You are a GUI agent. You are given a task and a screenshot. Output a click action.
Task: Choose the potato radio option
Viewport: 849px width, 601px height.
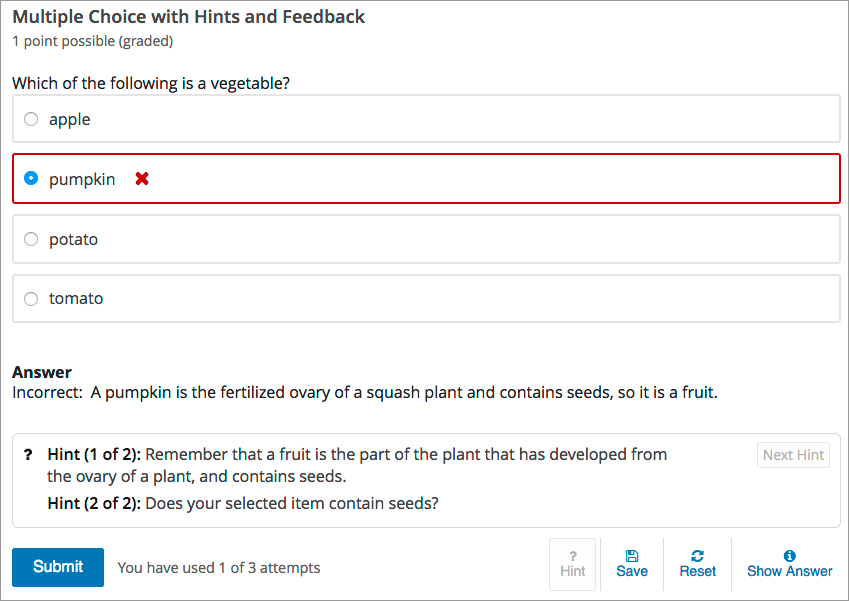[x=31, y=239]
